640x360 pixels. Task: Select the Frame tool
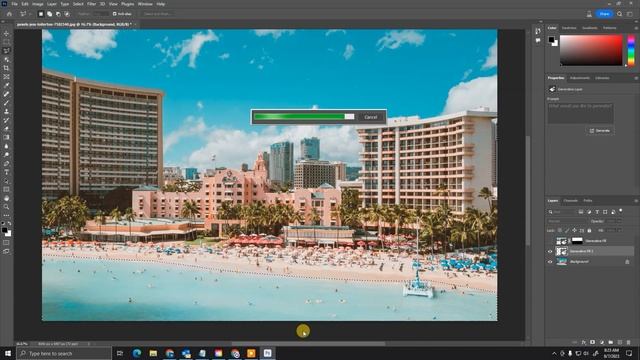(x=6, y=77)
